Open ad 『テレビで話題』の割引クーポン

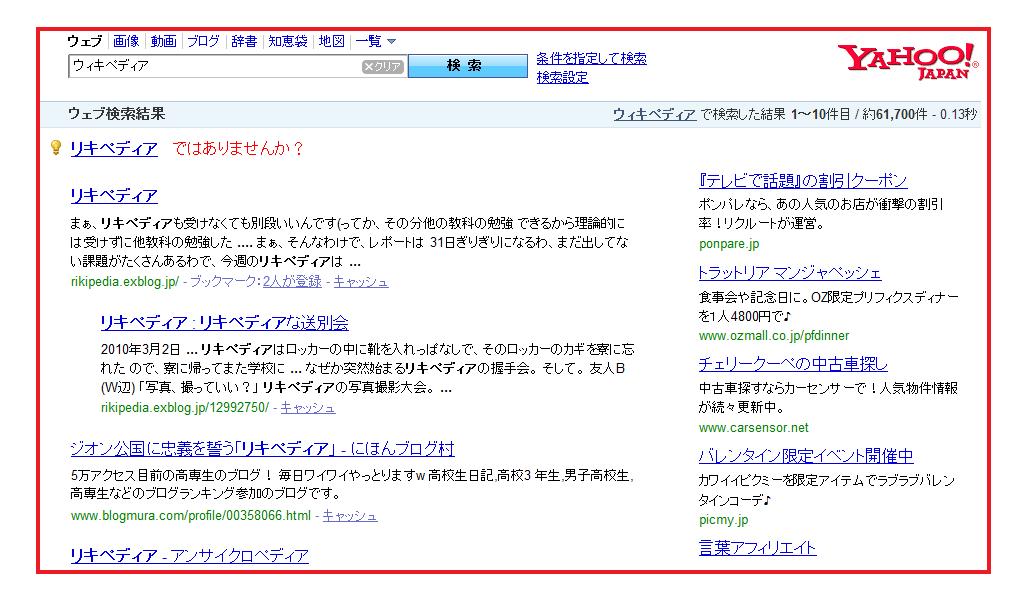pyautogui.click(x=803, y=180)
